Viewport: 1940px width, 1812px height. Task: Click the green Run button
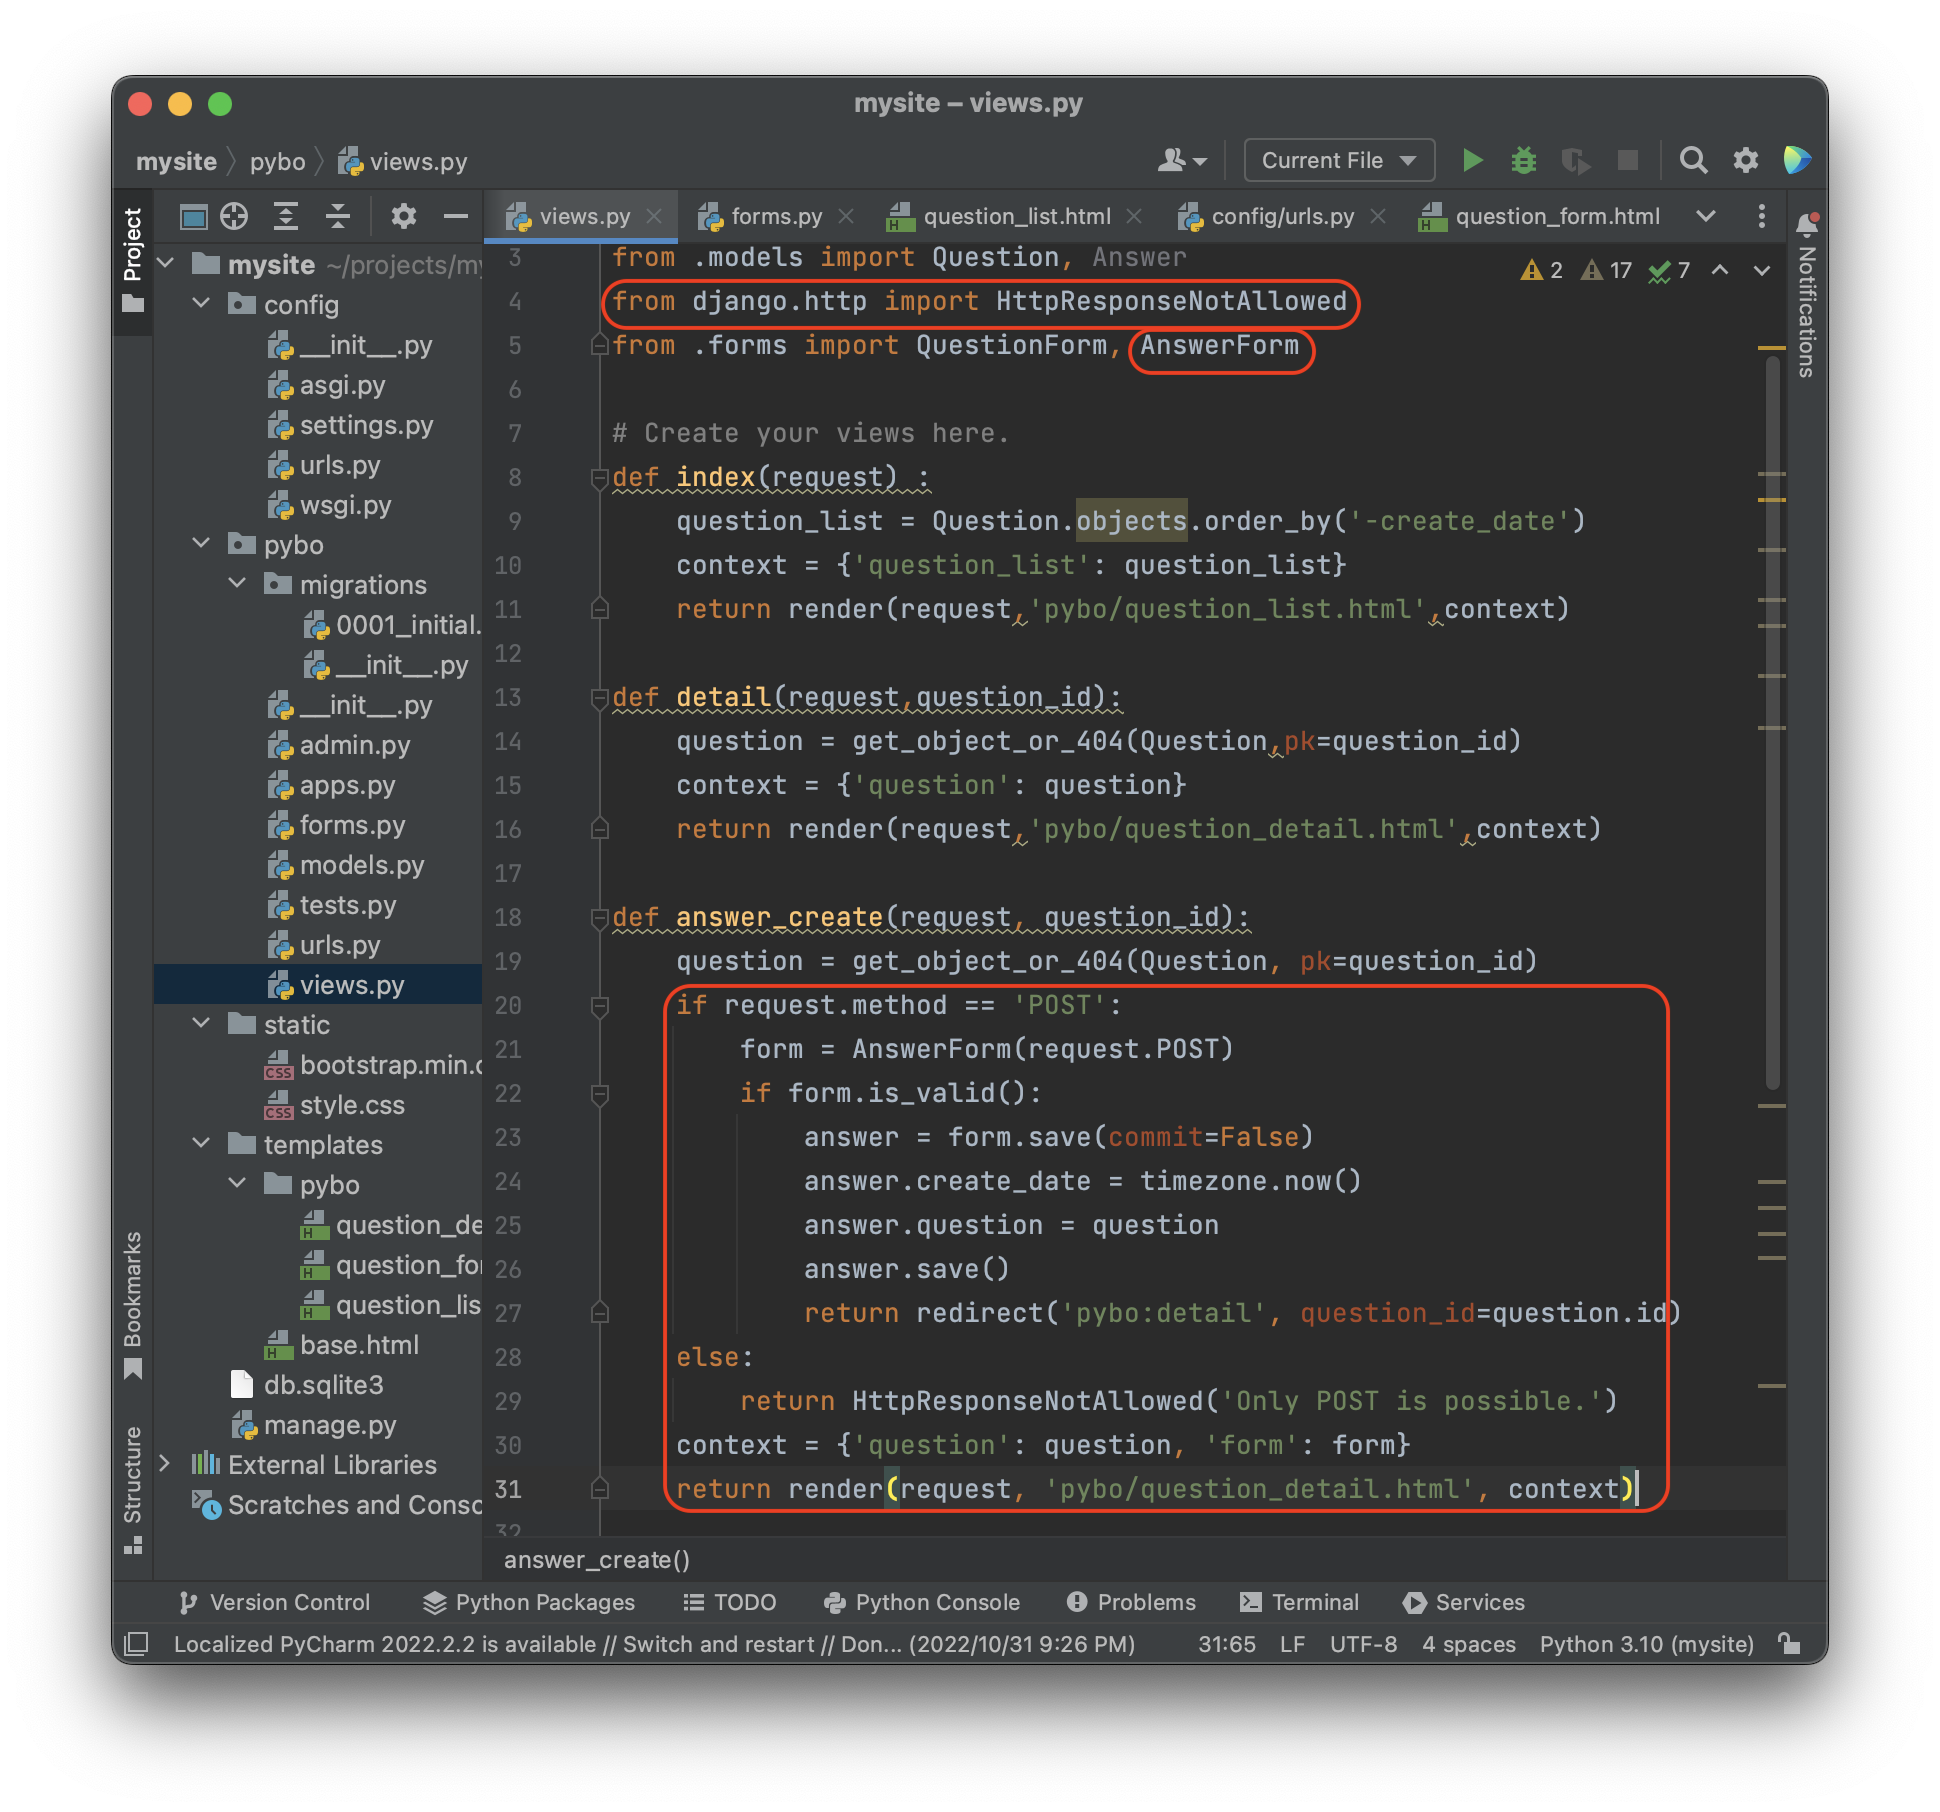pos(1471,160)
